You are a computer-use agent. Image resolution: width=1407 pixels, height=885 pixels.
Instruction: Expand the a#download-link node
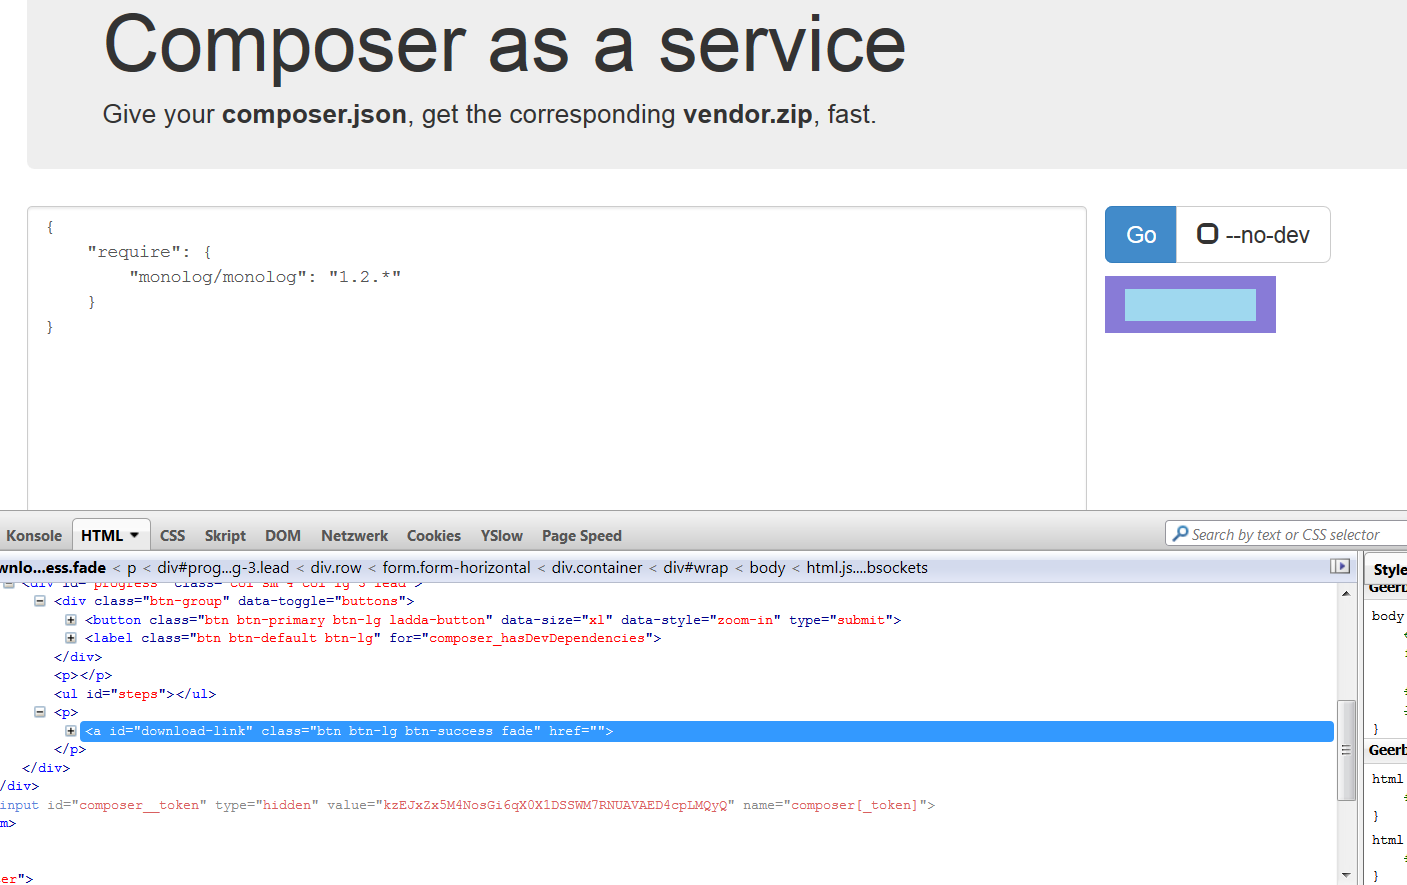pos(71,731)
